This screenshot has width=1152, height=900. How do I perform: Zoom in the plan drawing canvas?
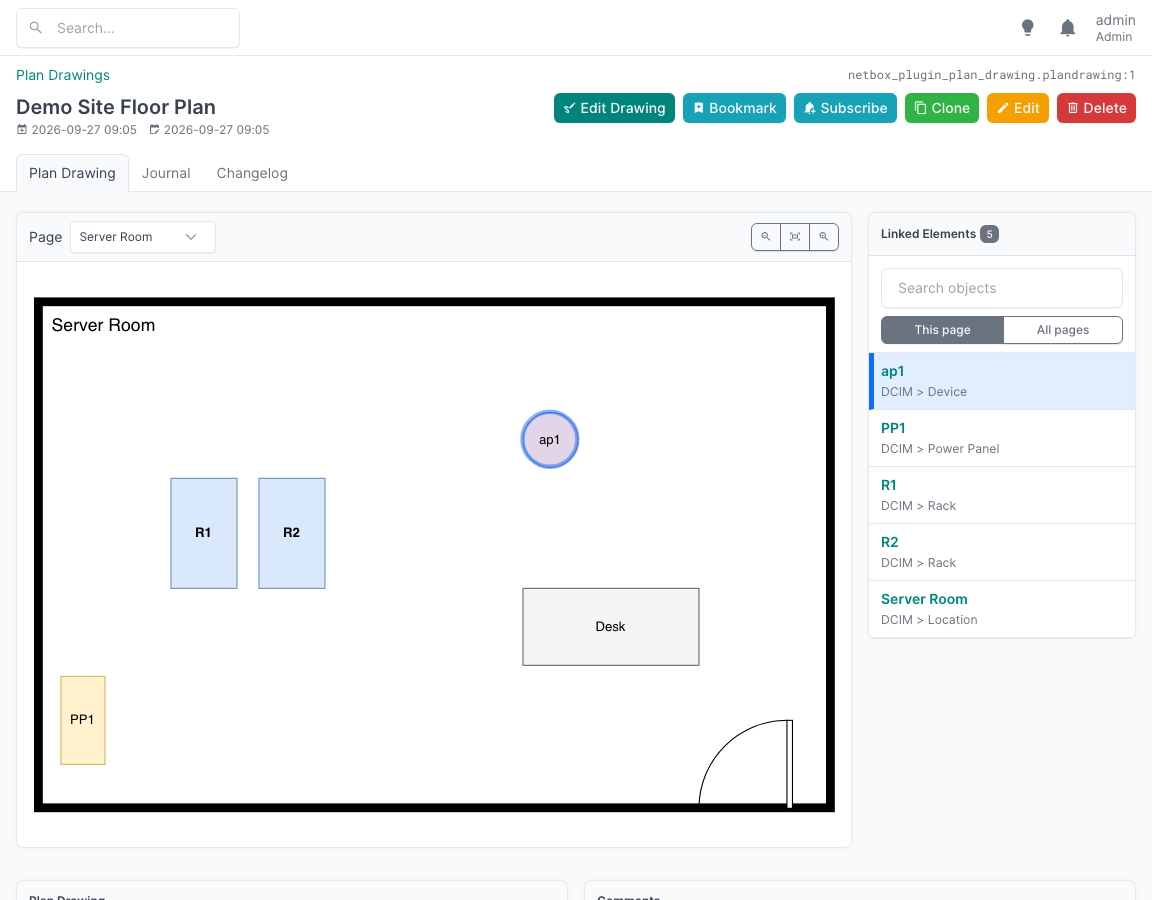click(x=824, y=237)
